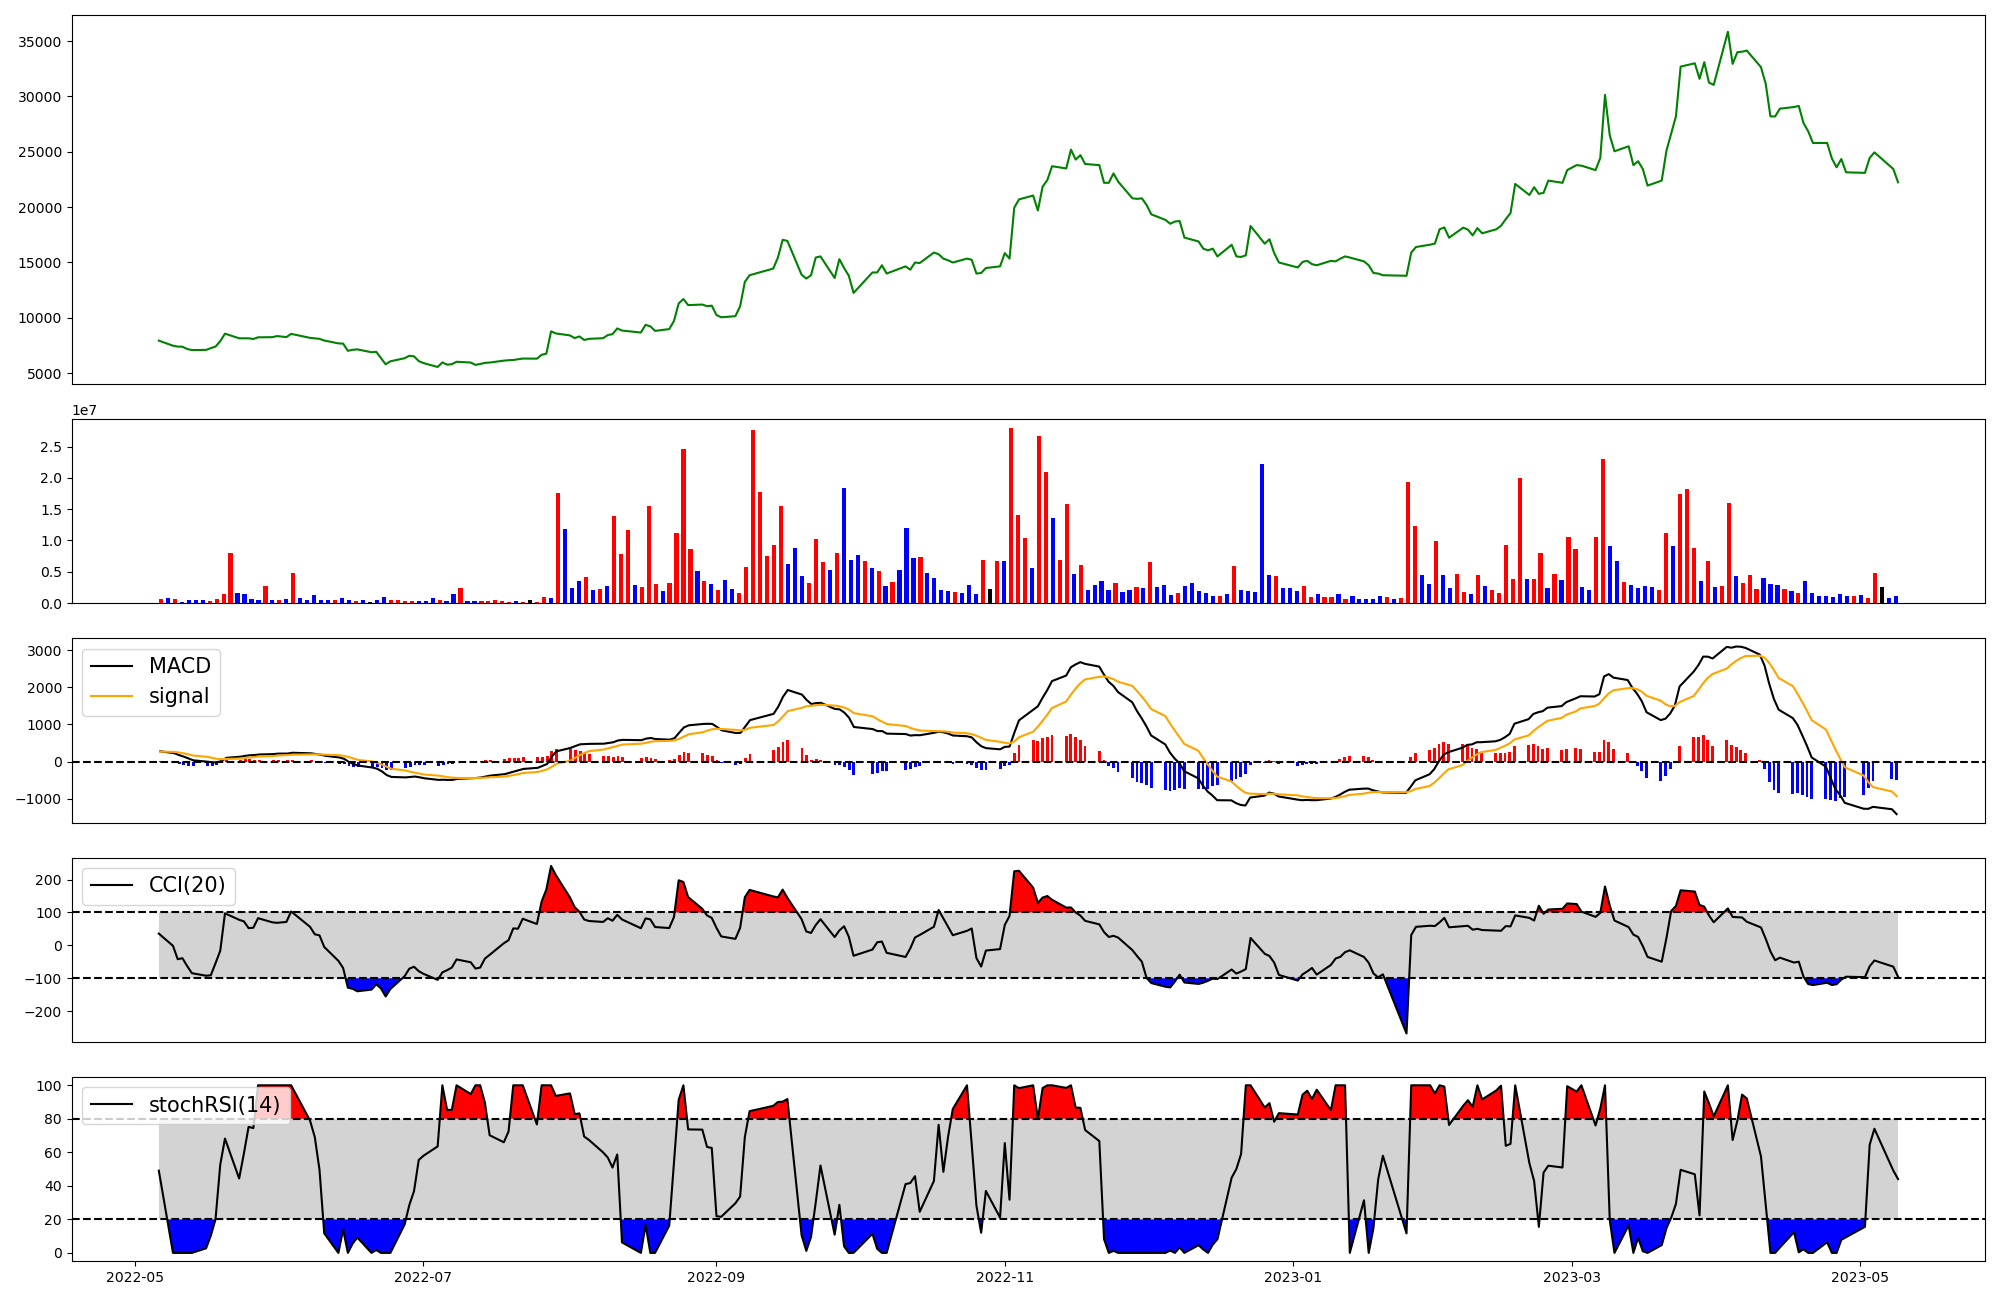
Task: Click the 2023-03 x-axis date label
Action: (x=1572, y=1277)
